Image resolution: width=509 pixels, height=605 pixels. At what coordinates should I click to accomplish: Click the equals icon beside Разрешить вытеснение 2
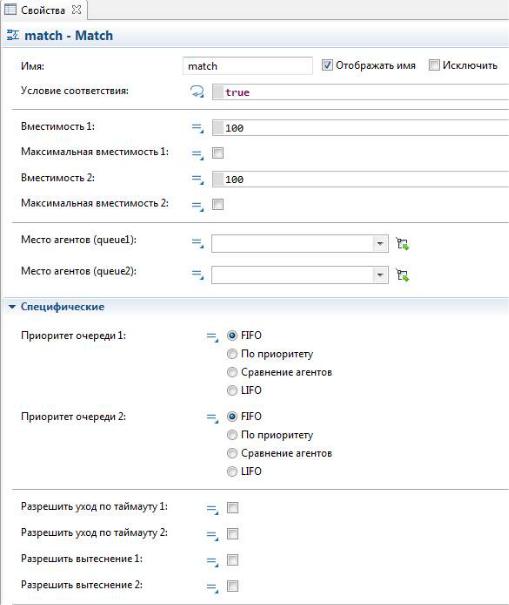pos(212,587)
